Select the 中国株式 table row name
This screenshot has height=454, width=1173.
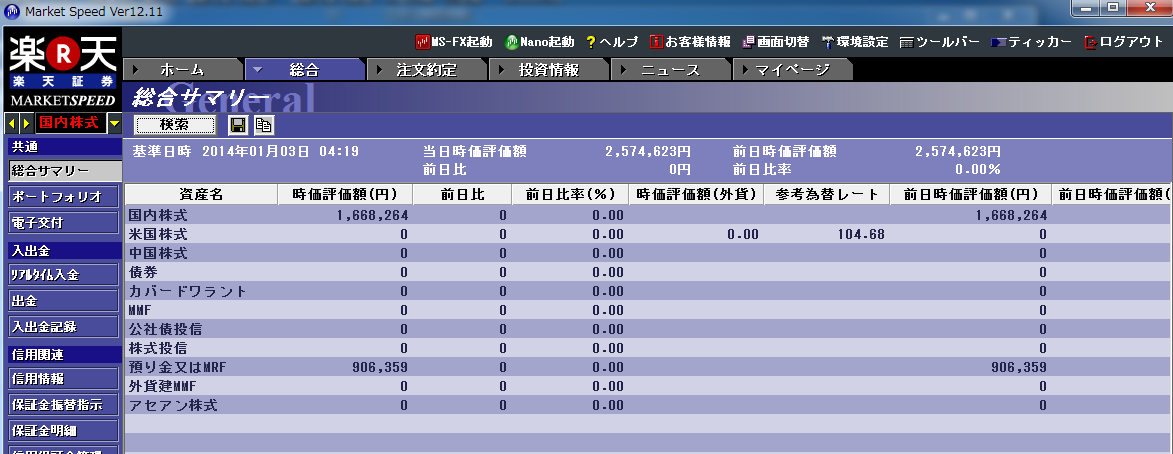tap(158, 254)
